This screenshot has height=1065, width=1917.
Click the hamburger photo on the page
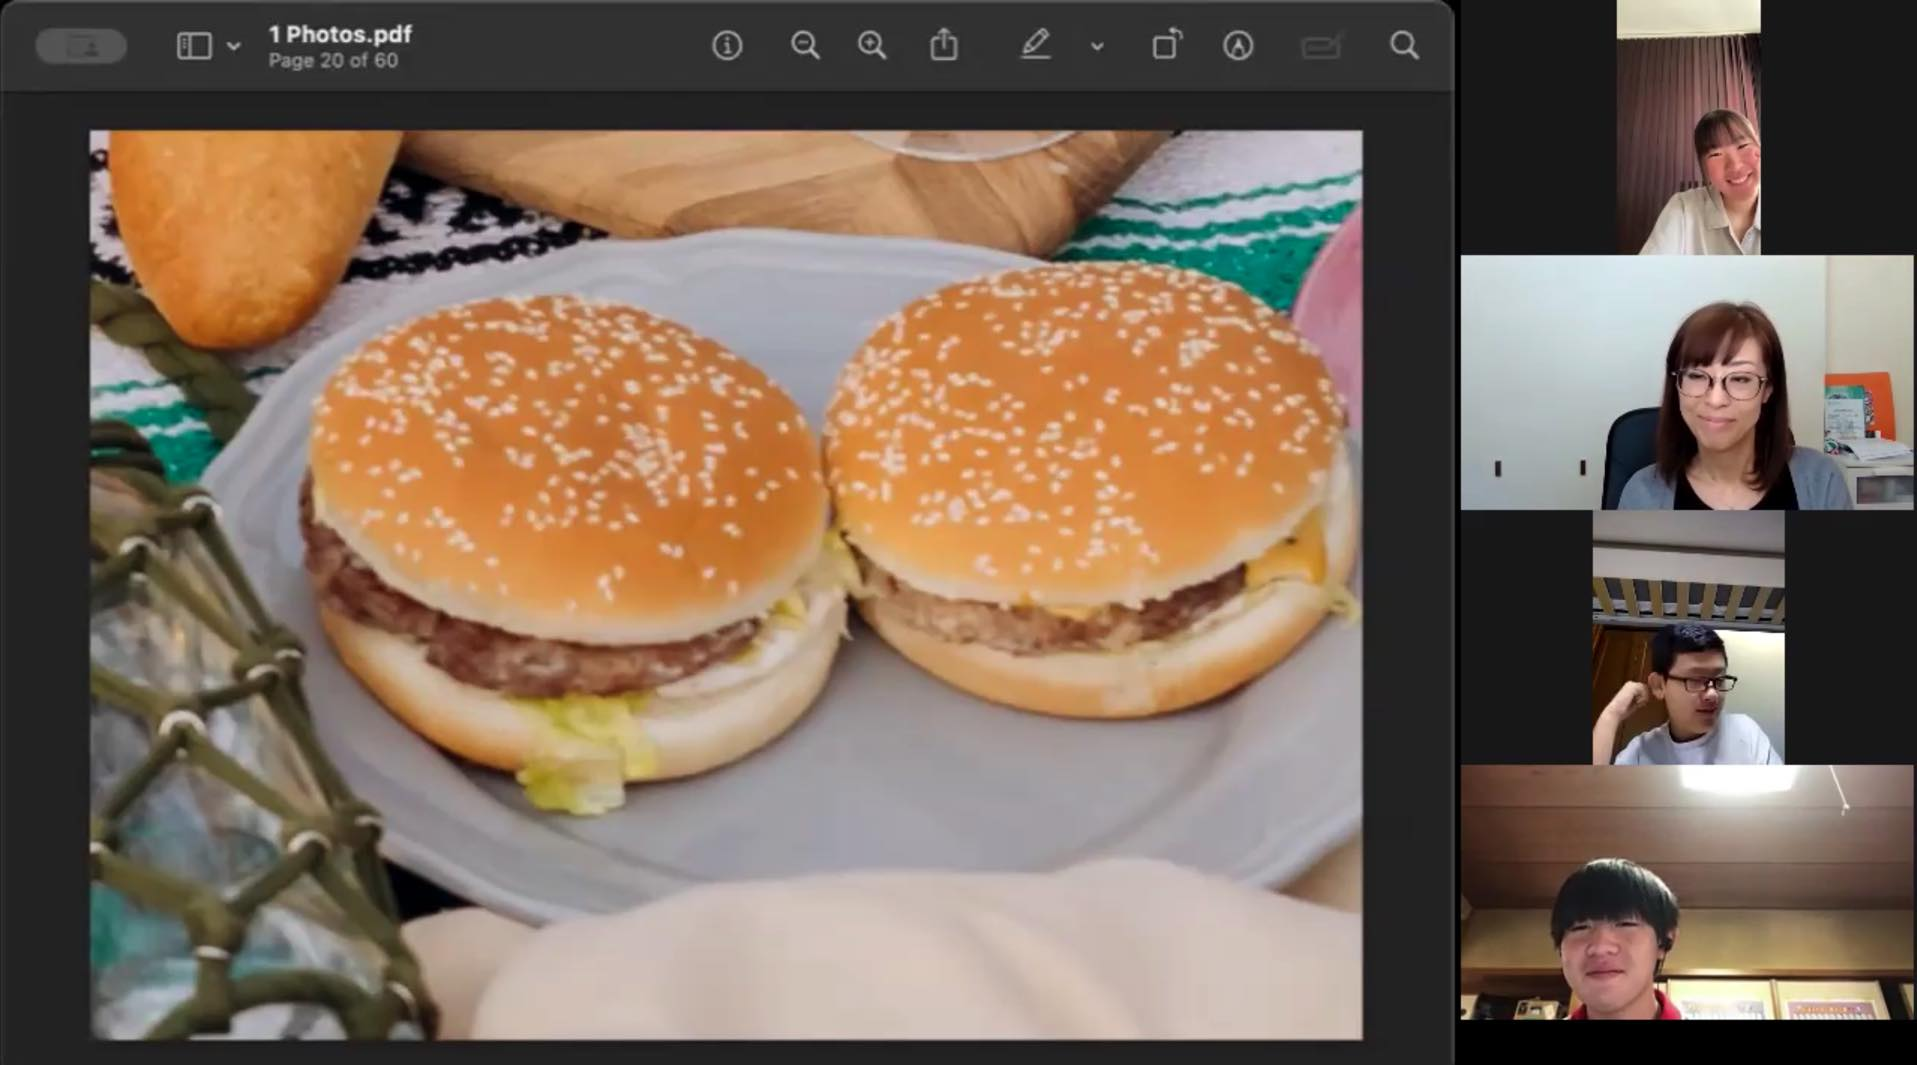pos(726,585)
